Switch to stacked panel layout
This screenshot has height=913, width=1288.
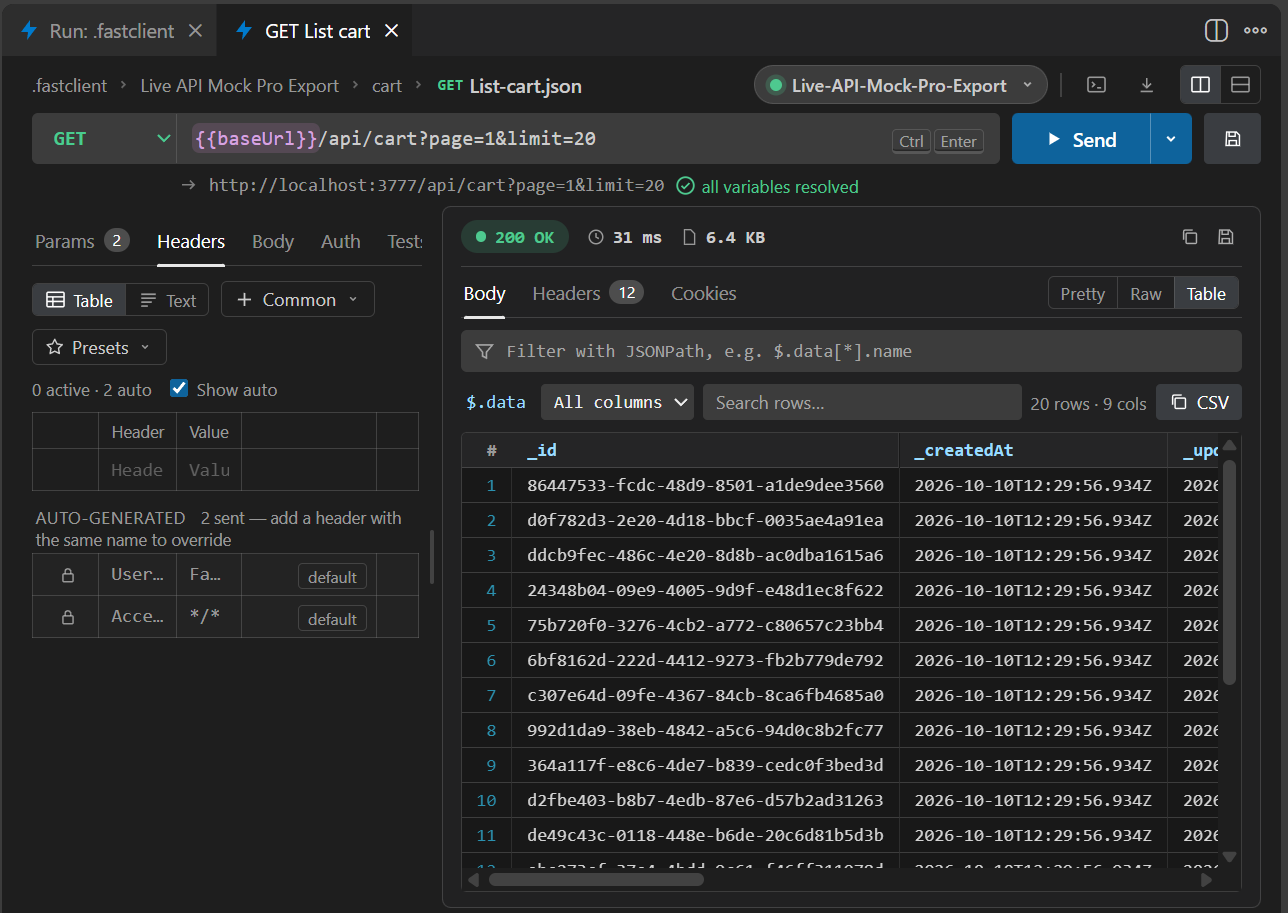point(1241,85)
